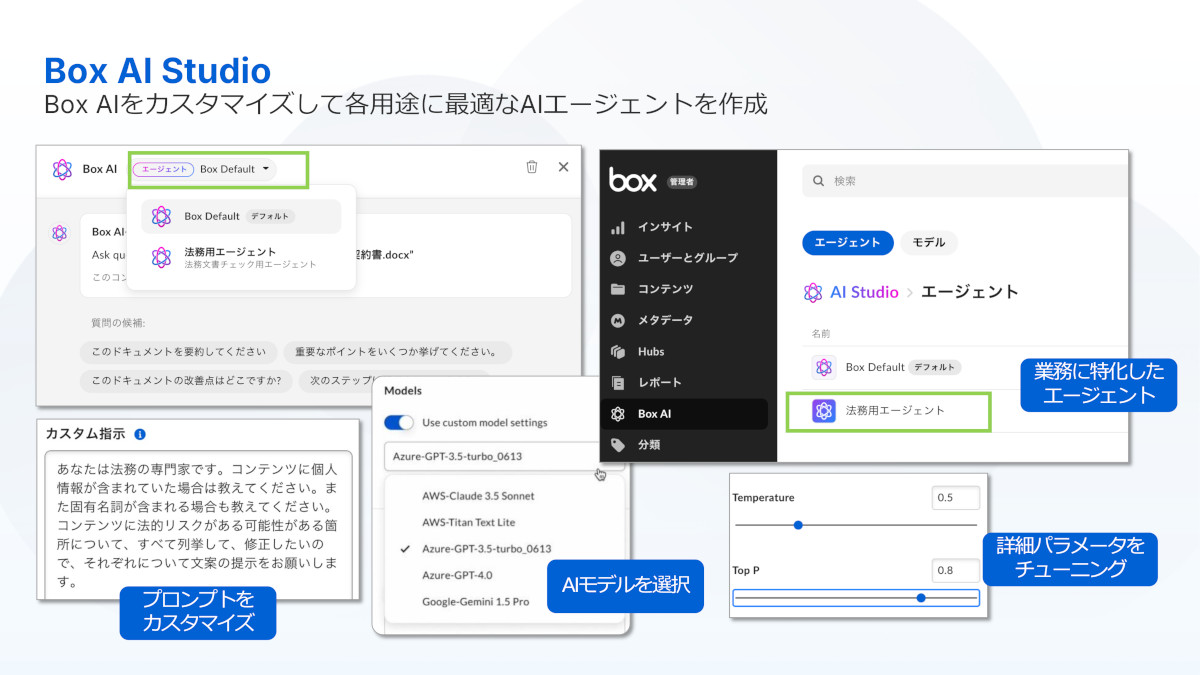This screenshot has height=675, width=1200.
Task: Click the info icon beside カスタム指示
Action: (140, 434)
